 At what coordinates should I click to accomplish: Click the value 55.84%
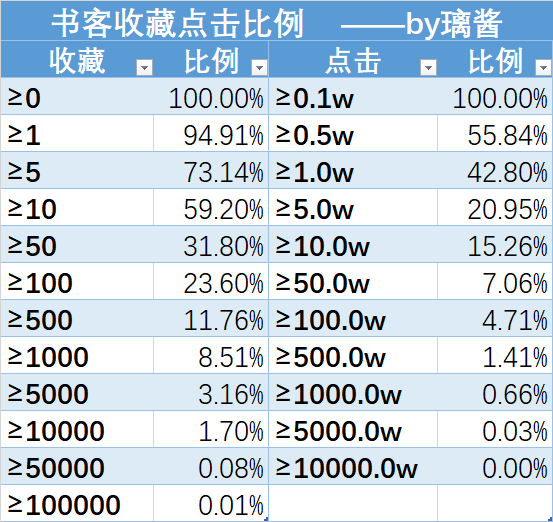coord(508,136)
